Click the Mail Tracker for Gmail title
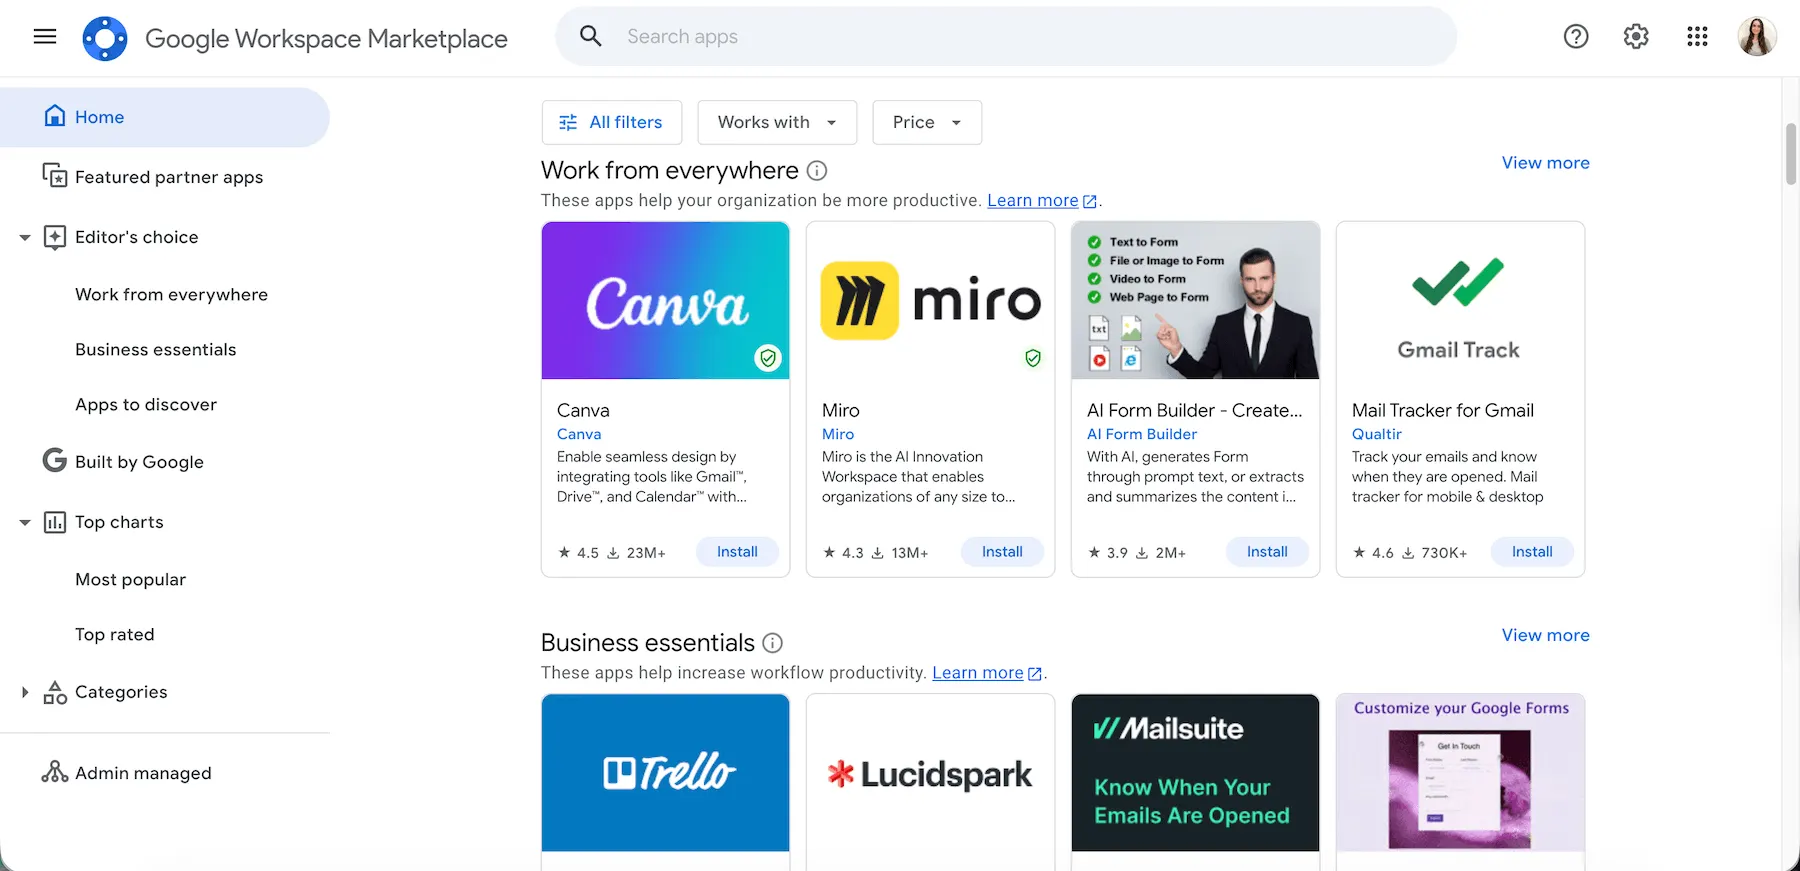1800x871 pixels. [1442, 410]
